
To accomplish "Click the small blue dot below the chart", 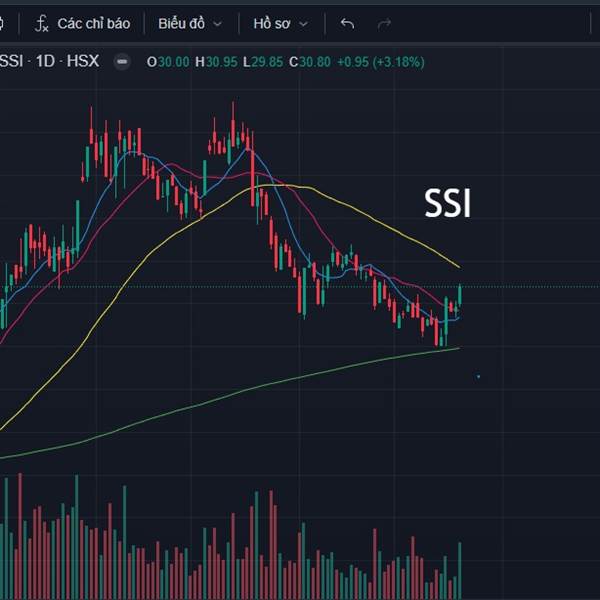I will [x=479, y=377].
